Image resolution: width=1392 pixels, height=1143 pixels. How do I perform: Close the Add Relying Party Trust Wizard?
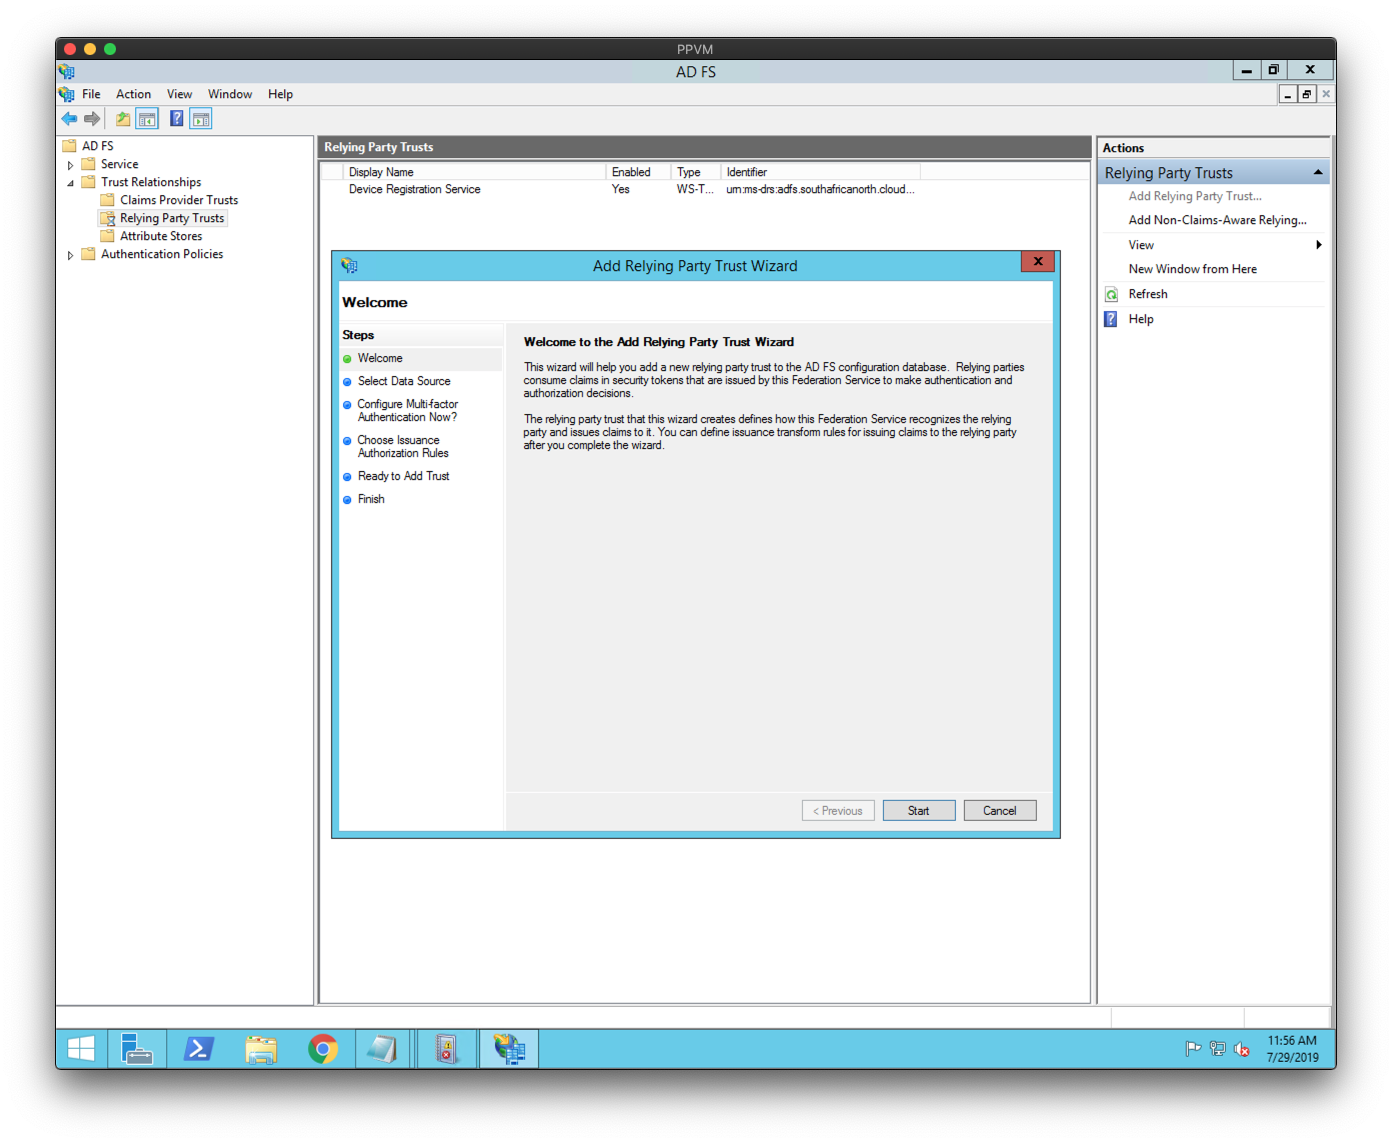point(1038,261)
